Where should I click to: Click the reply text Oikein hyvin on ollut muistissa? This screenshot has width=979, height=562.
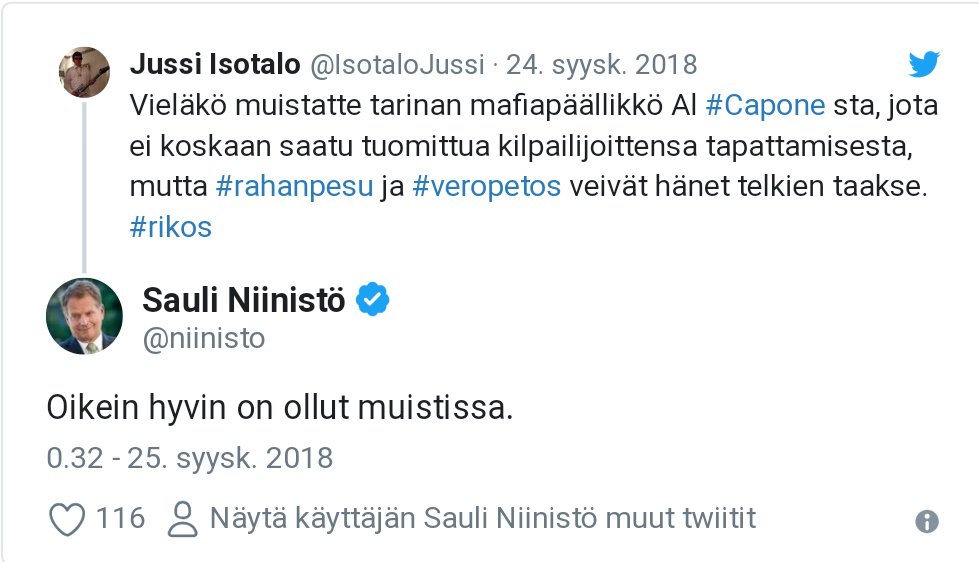280,408
